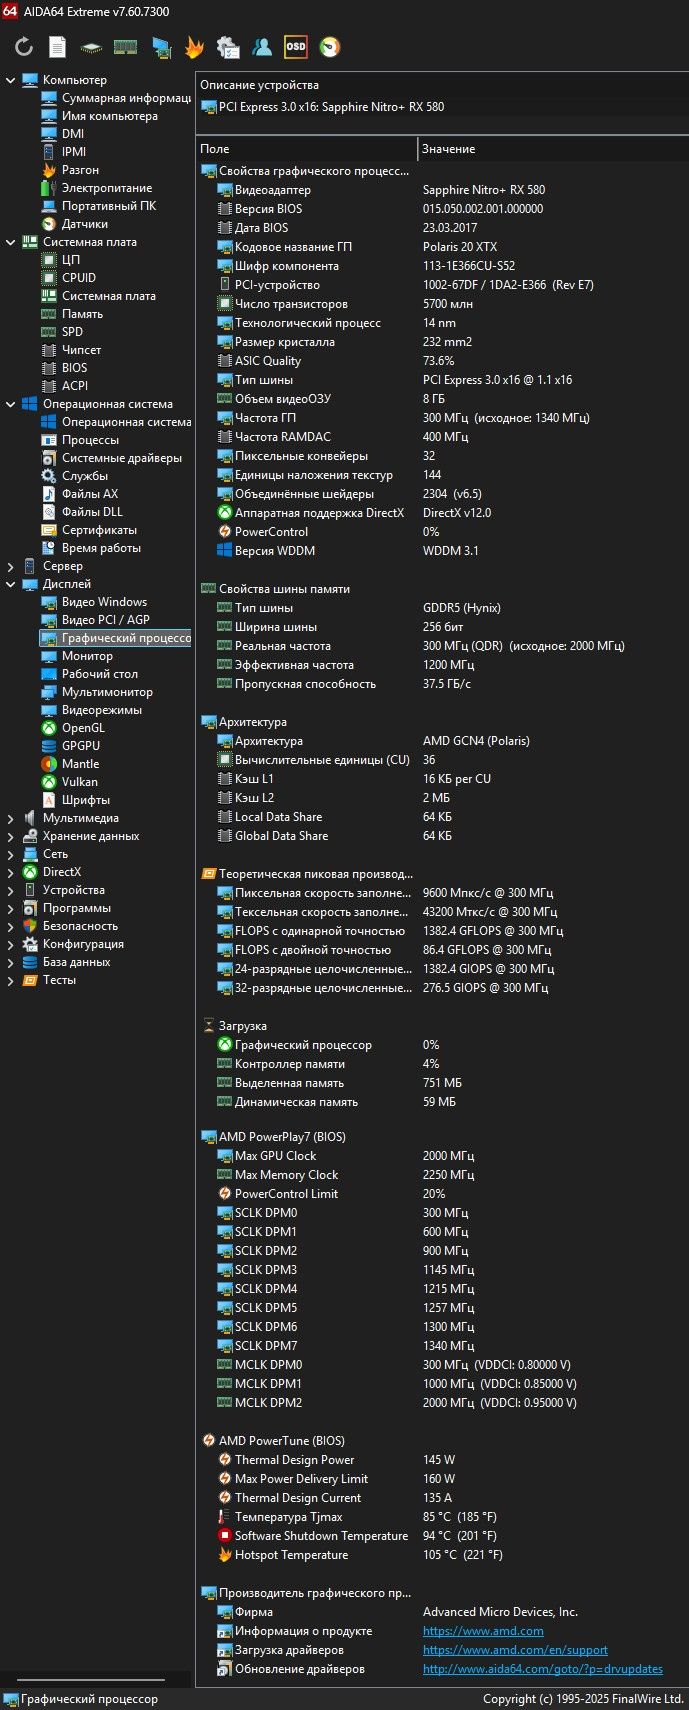Screen dimensions: 689x1710
Task: Select Видео Windows tree item
Action: tap(104, 602)
